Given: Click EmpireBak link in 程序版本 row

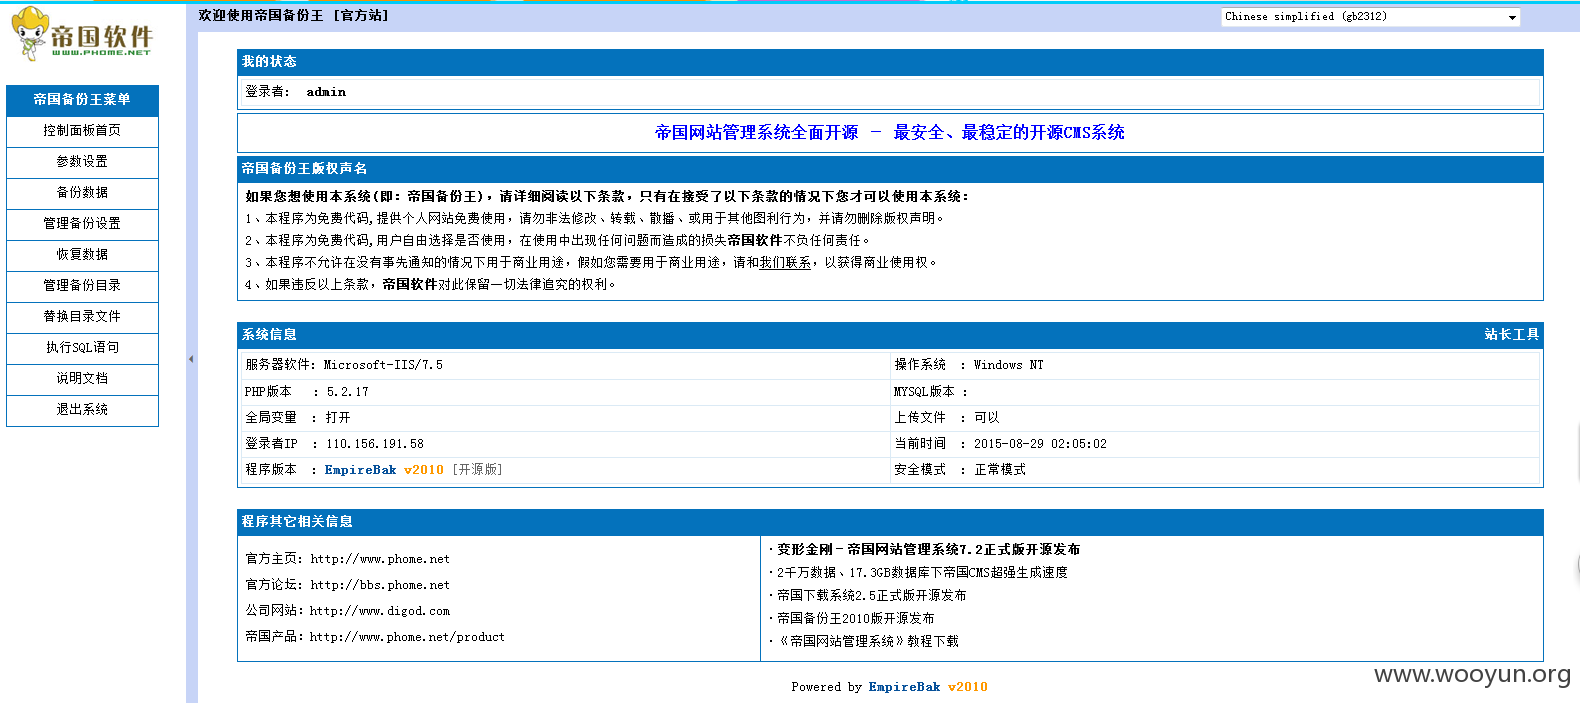Looking at the screenshot, I should pos(360,470).
